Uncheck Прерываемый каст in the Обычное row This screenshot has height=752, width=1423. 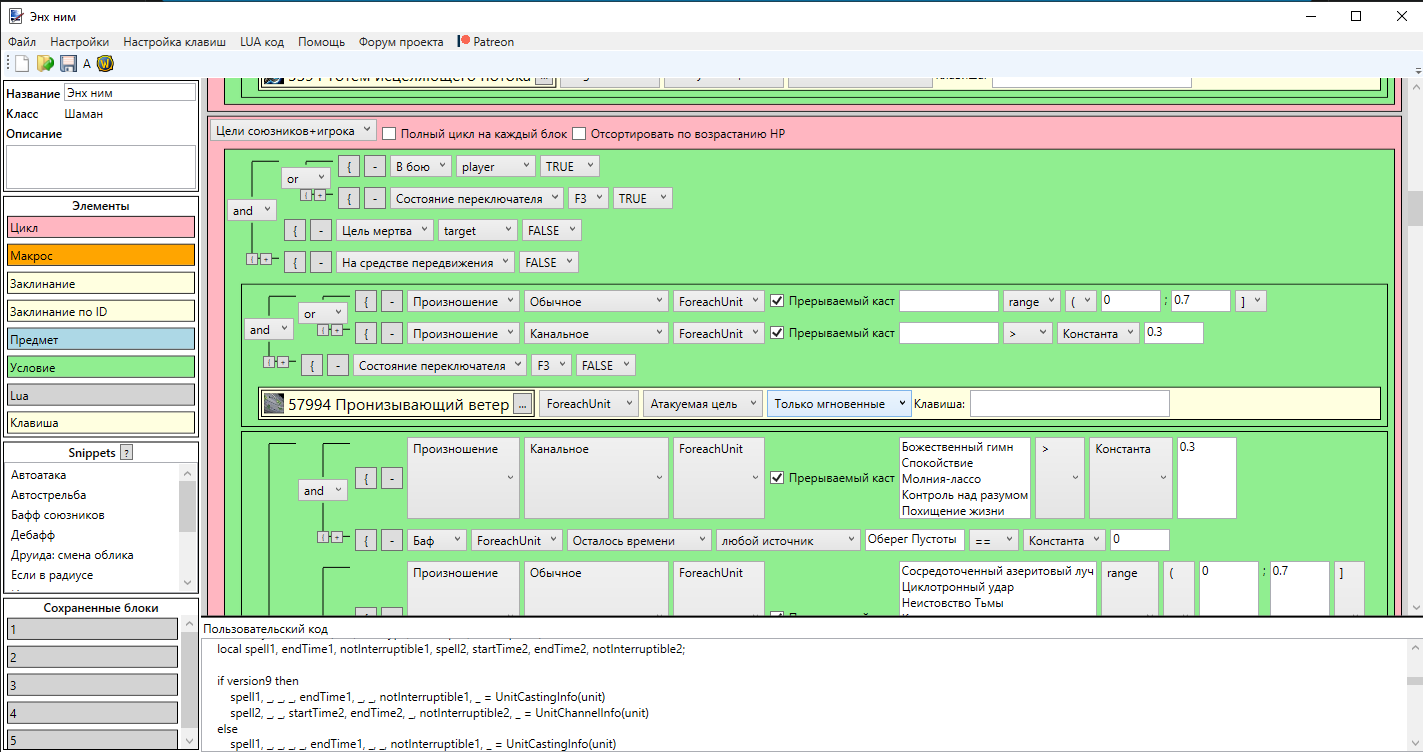pos(777,301)
